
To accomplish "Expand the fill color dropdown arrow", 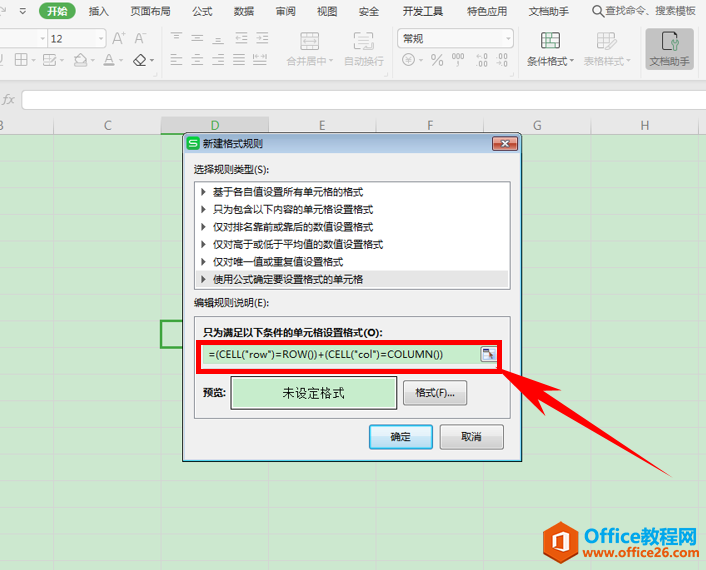I will pyautogui.click(x=92, y=60).
